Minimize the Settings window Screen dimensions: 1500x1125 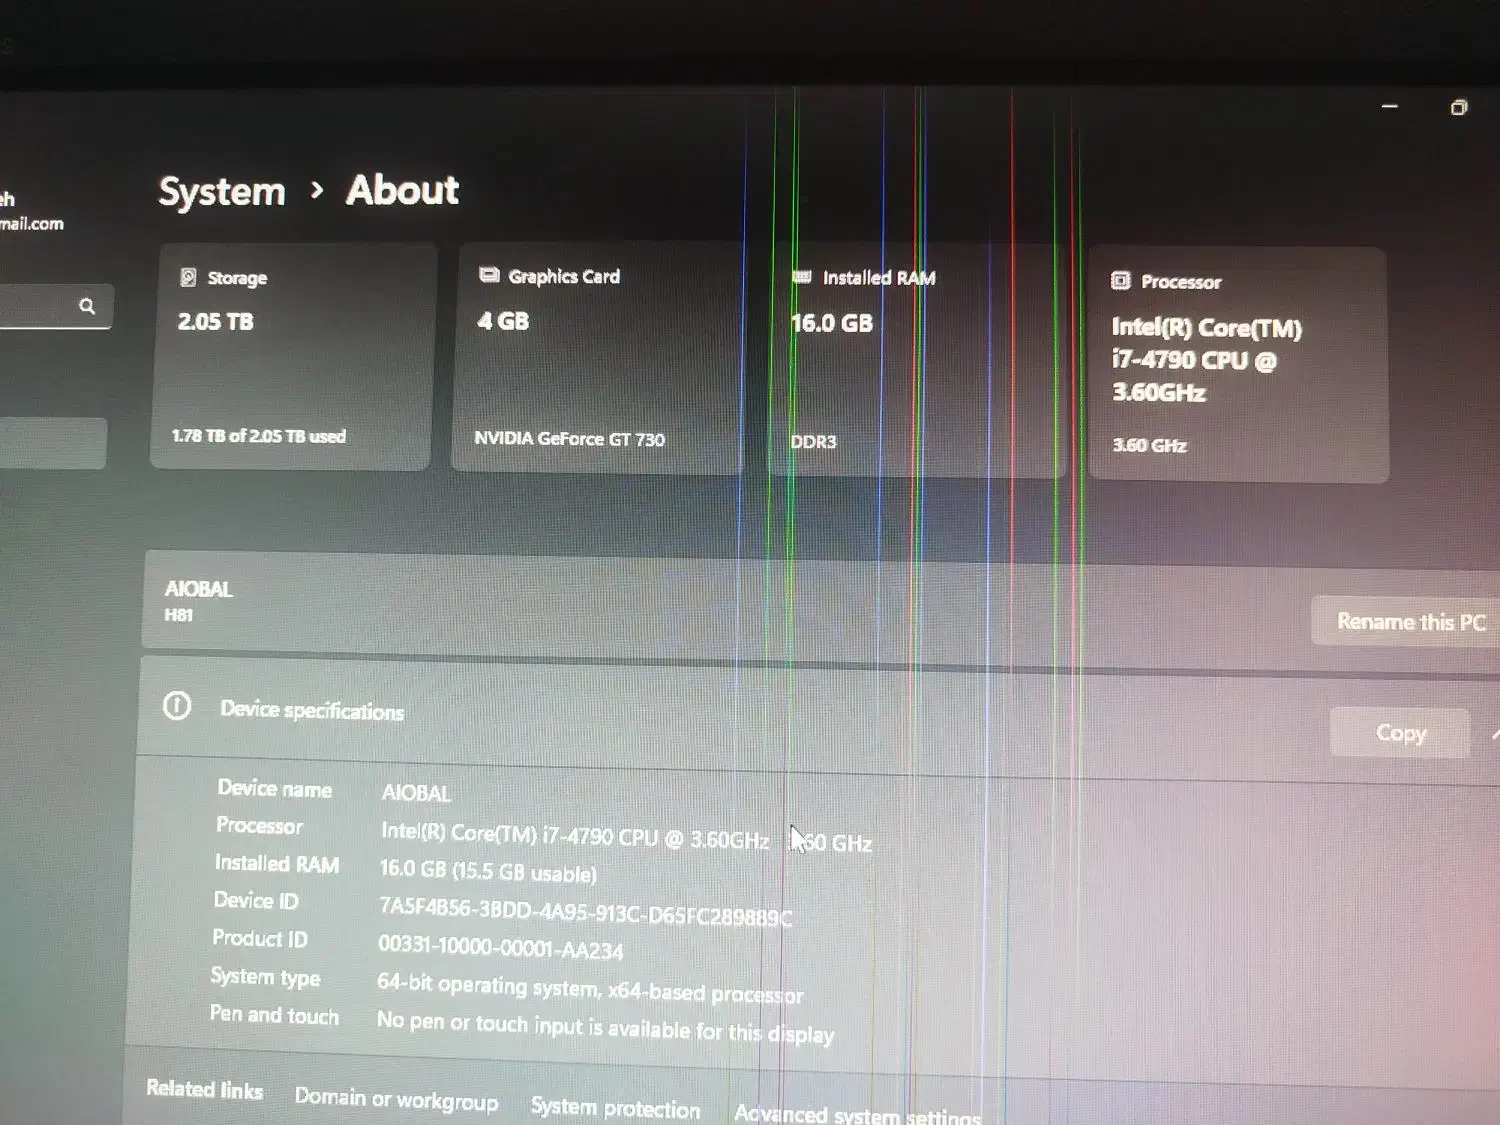coord(1389,106)
